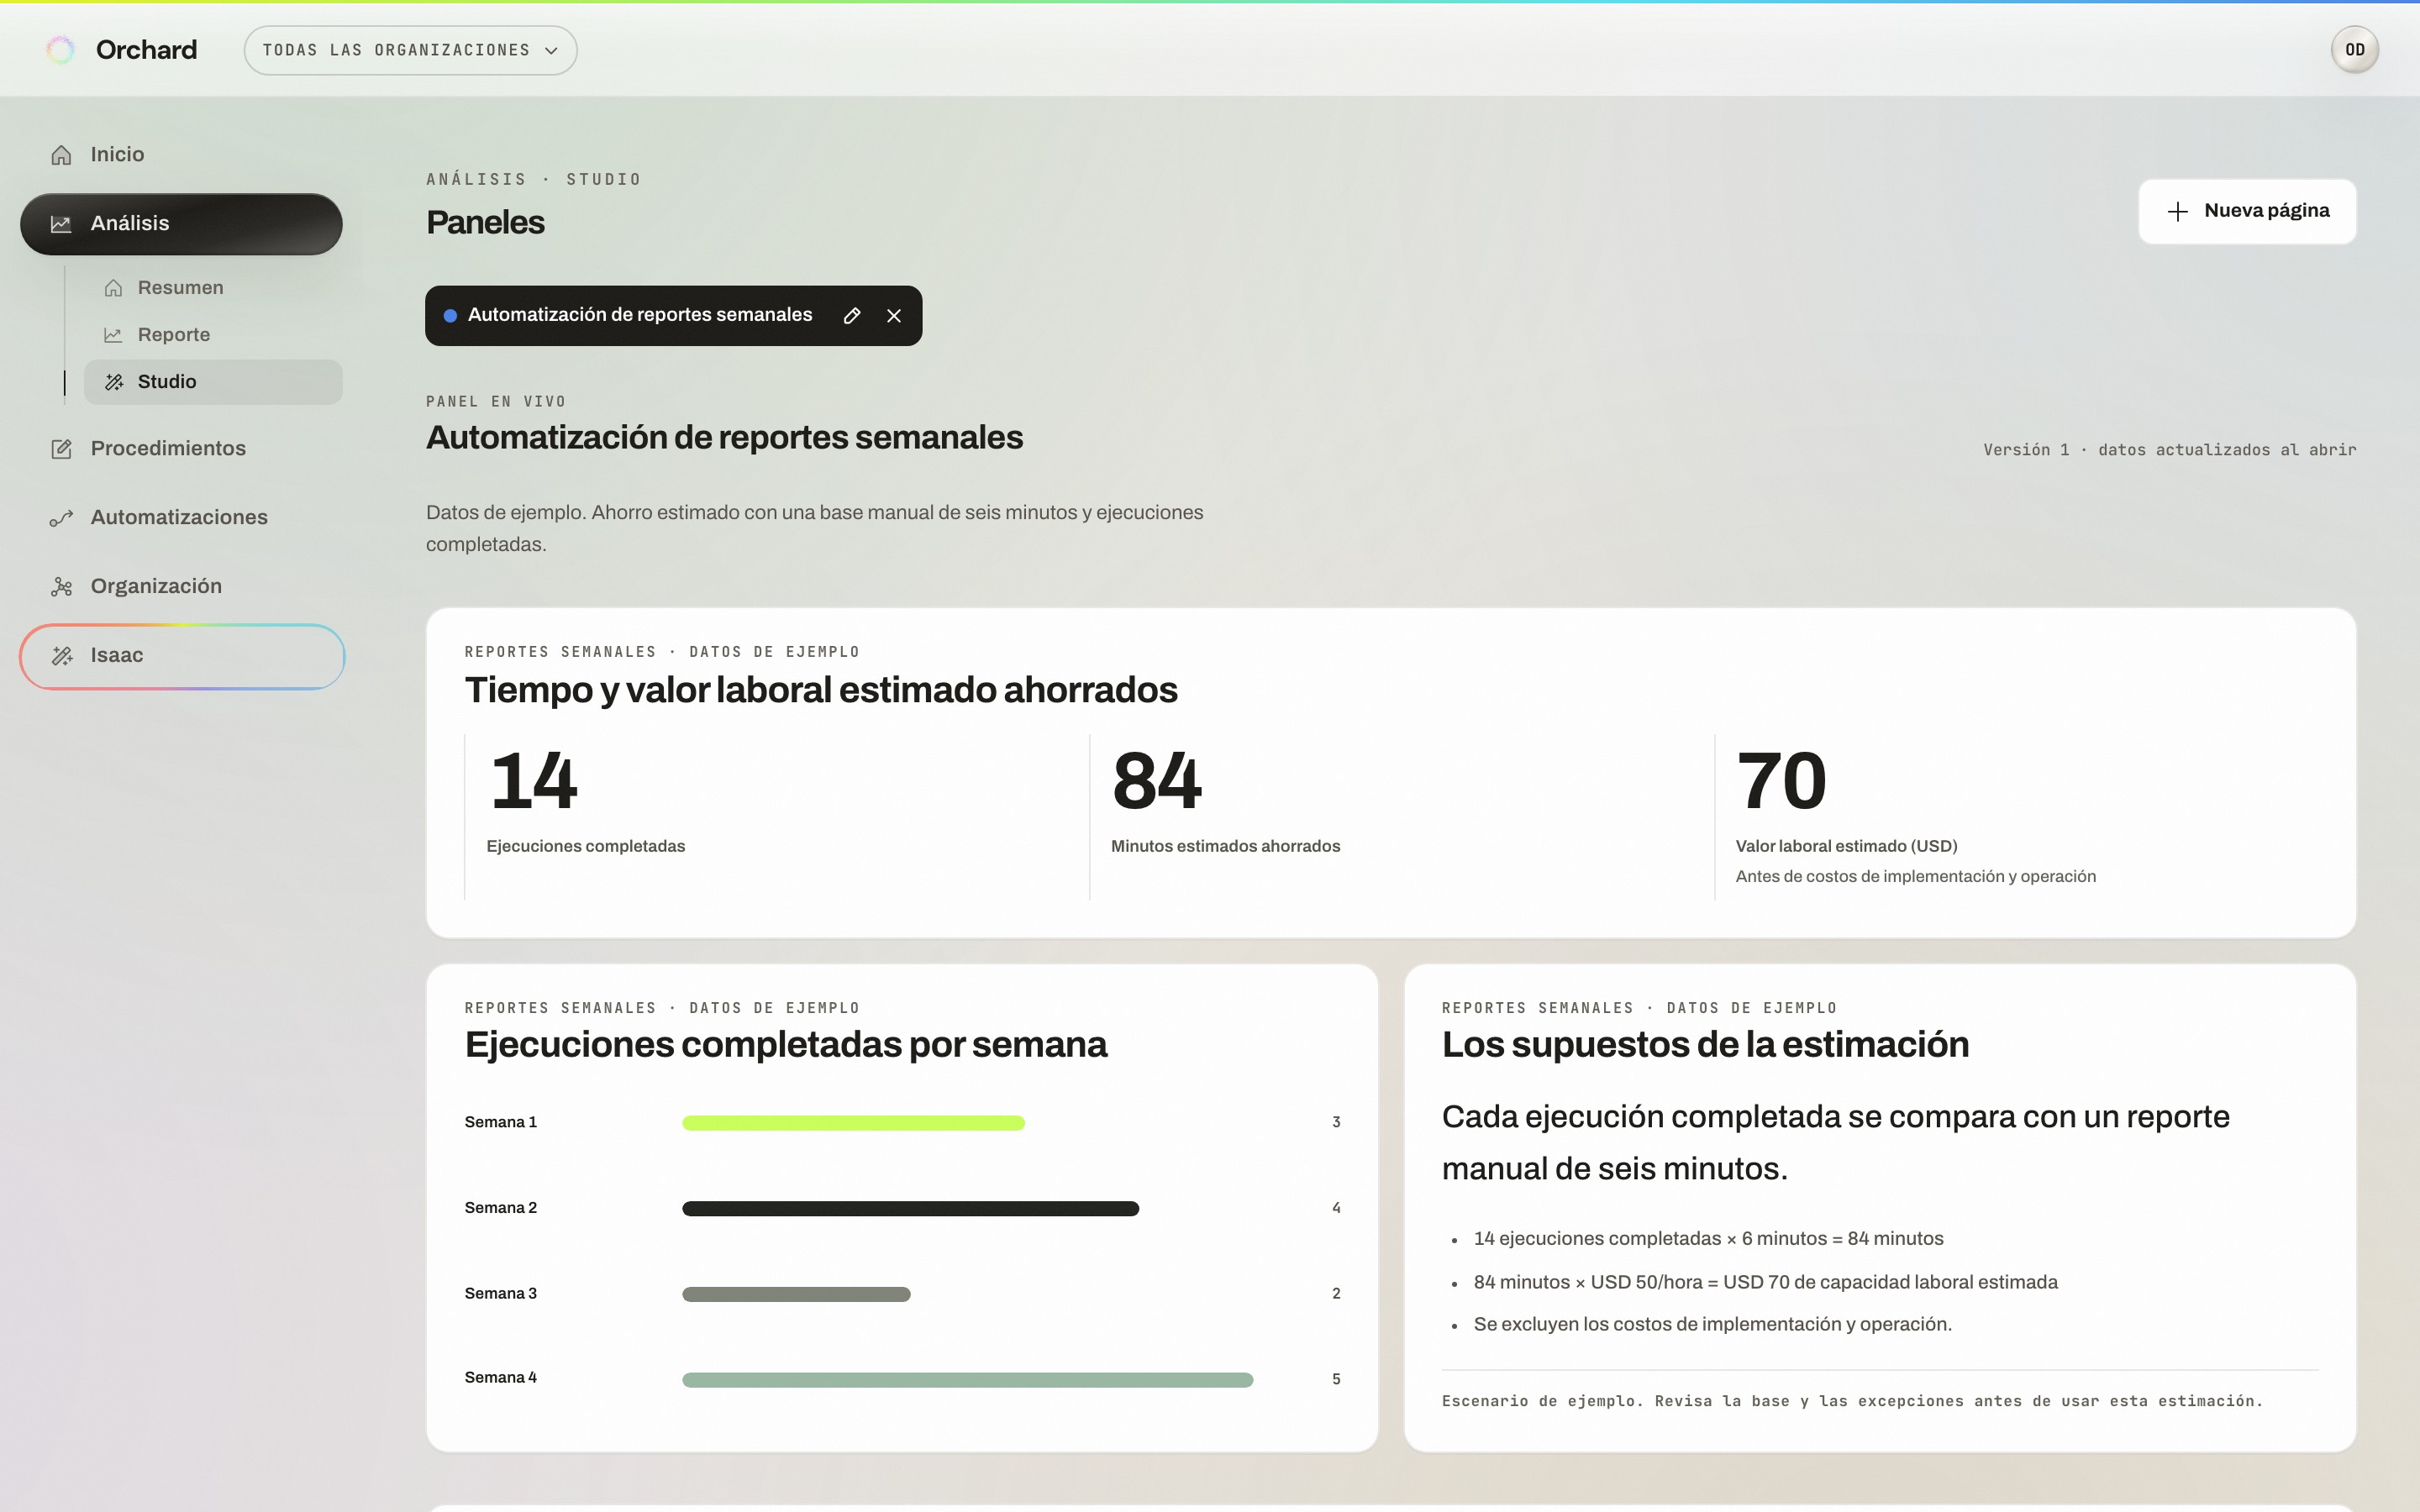The width and height of the screenshot is (2420, 1512).
Task: Click the Análisis chart icon
Action: tap(61, 224)
